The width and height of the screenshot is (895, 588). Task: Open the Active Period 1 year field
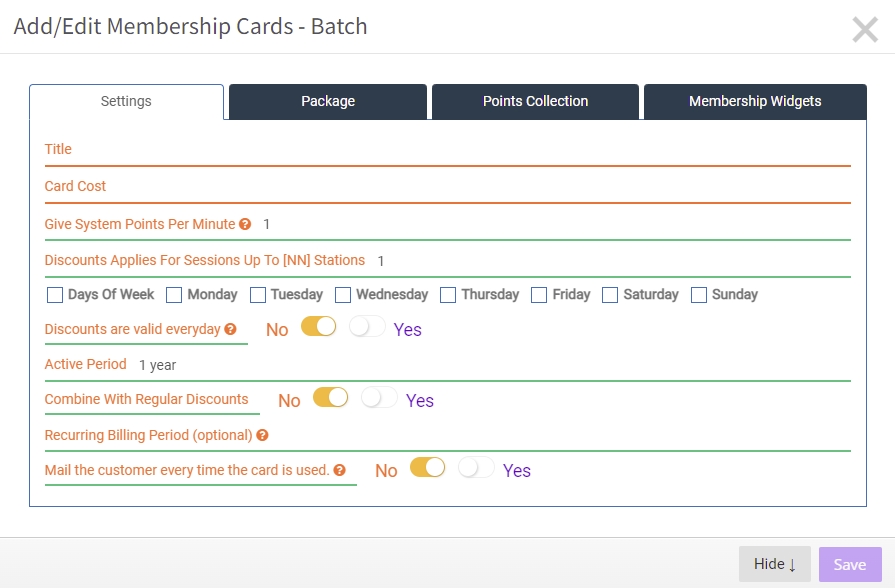(448, 365)
